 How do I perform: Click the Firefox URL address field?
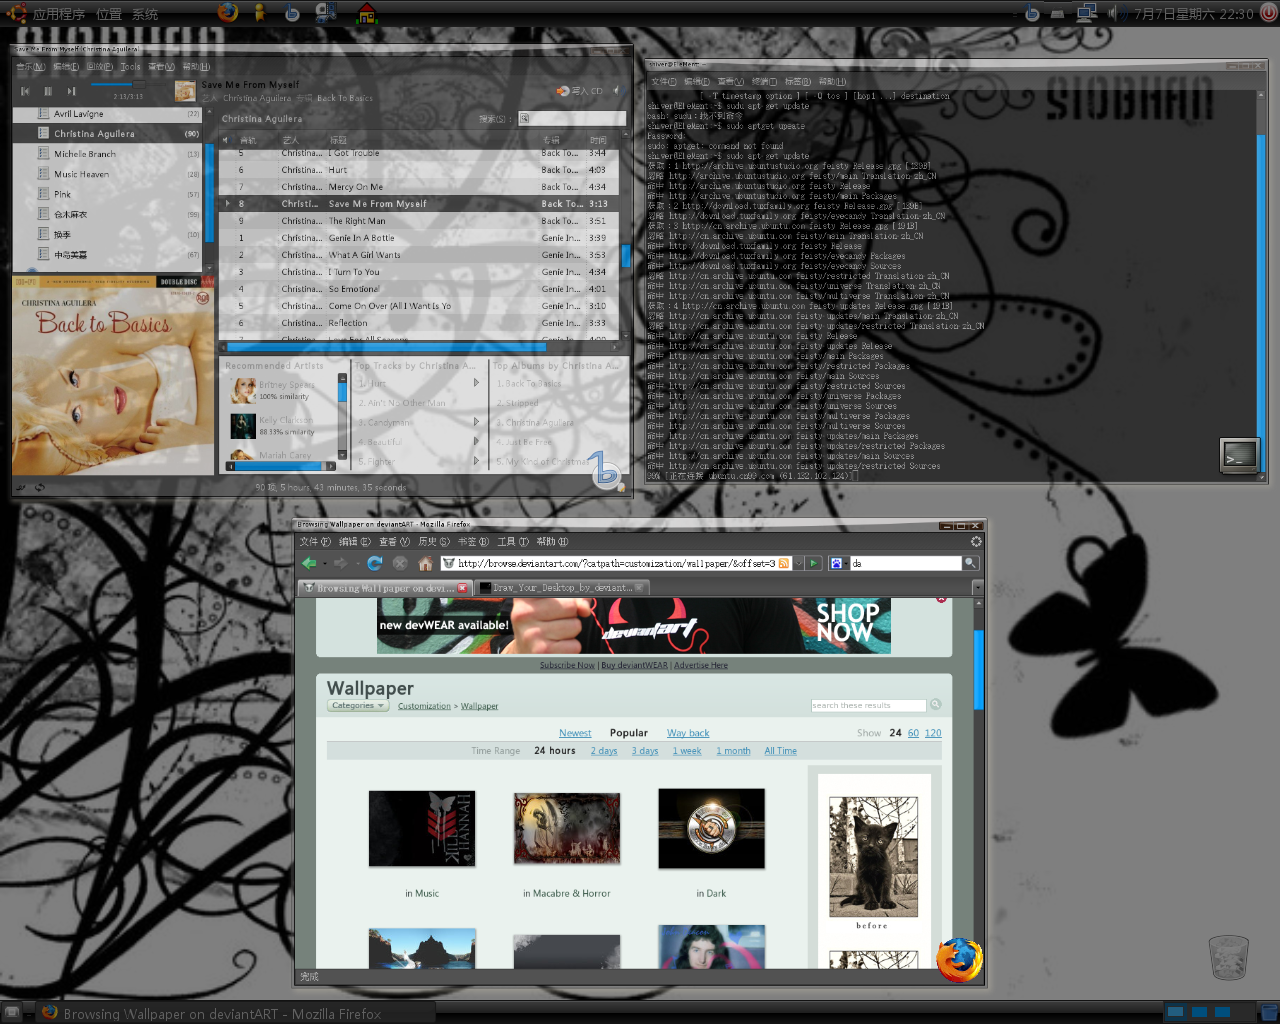click(x=616, y=563)
